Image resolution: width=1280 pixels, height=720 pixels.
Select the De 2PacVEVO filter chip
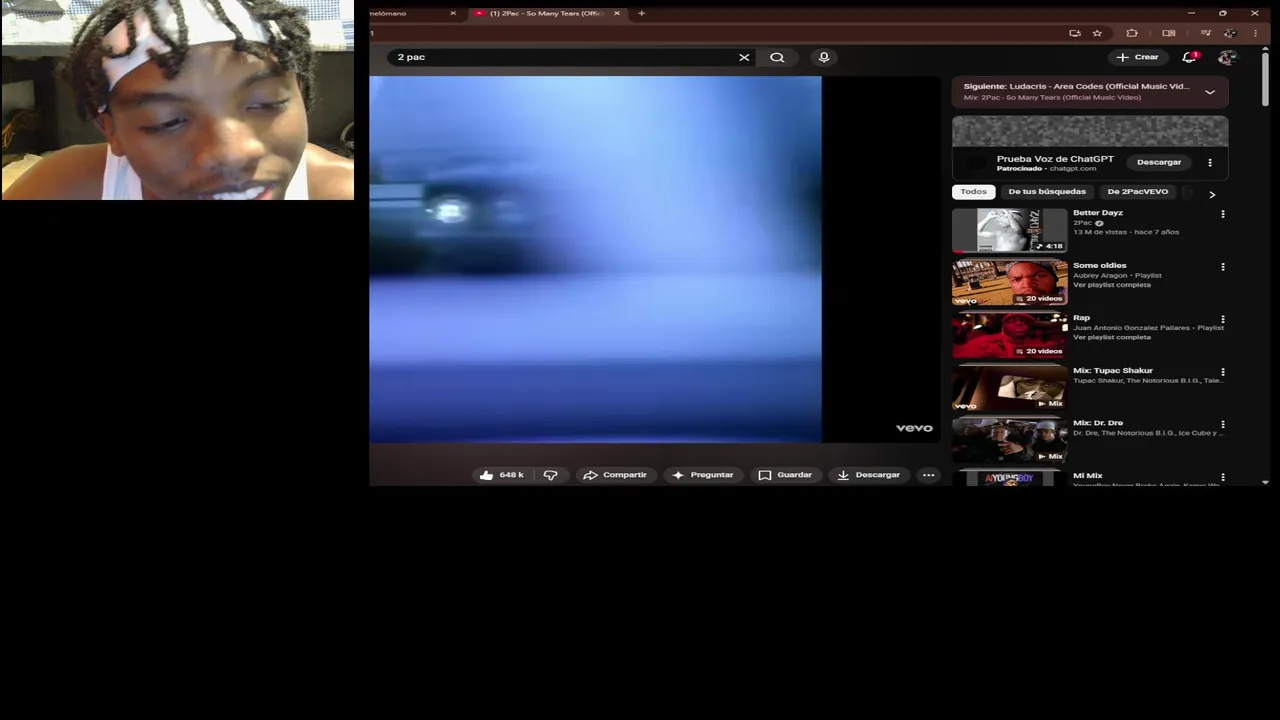click(1138, 192)
